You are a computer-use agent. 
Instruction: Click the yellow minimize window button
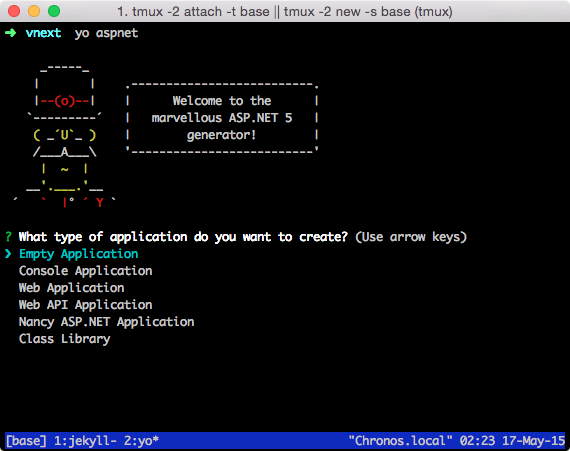[34, 11]
